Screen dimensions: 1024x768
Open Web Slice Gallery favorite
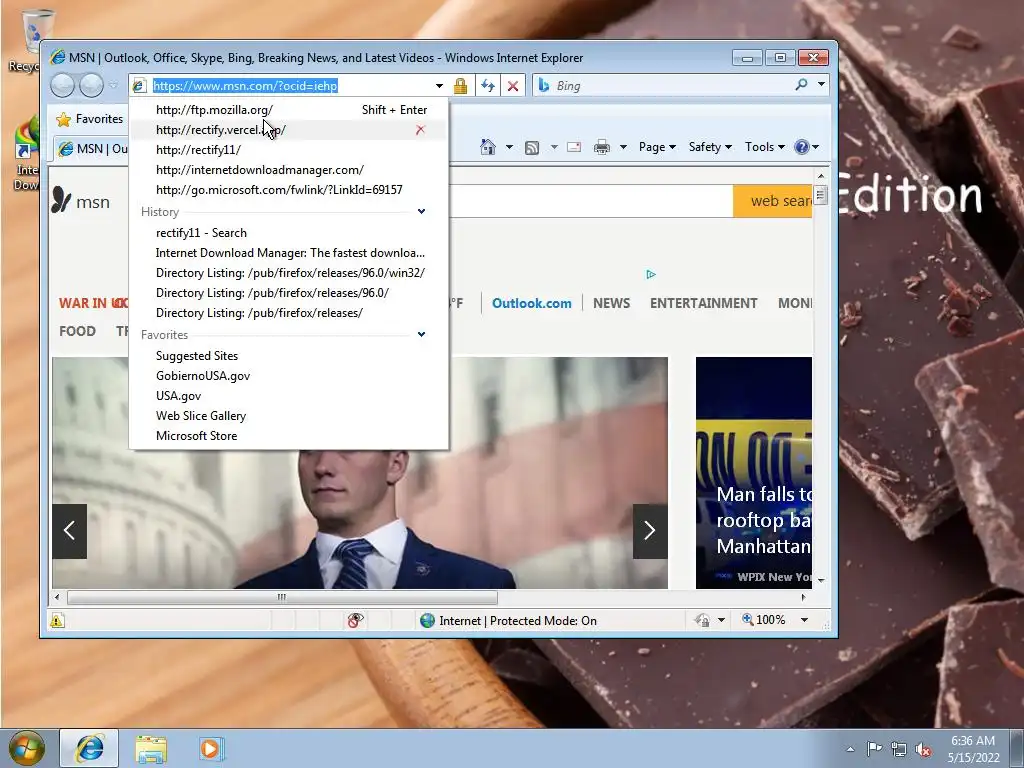tap(289, 416)
